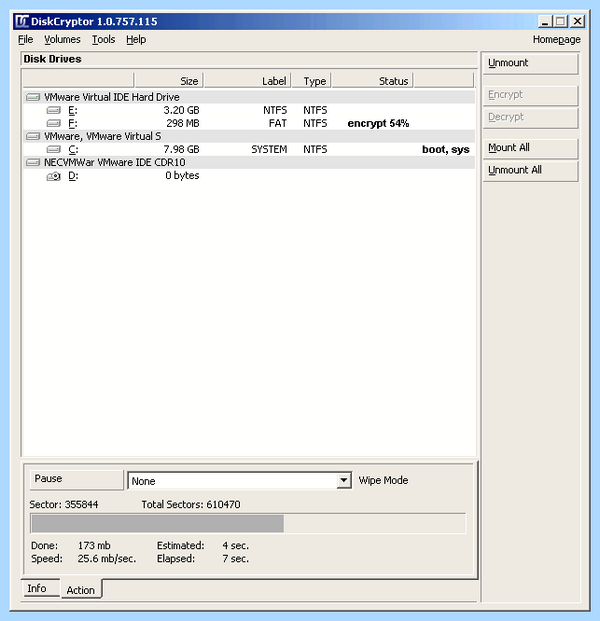Click the drive icon next to E:
This screenshot has height=621, width=600.
click(x=53, y=110)
